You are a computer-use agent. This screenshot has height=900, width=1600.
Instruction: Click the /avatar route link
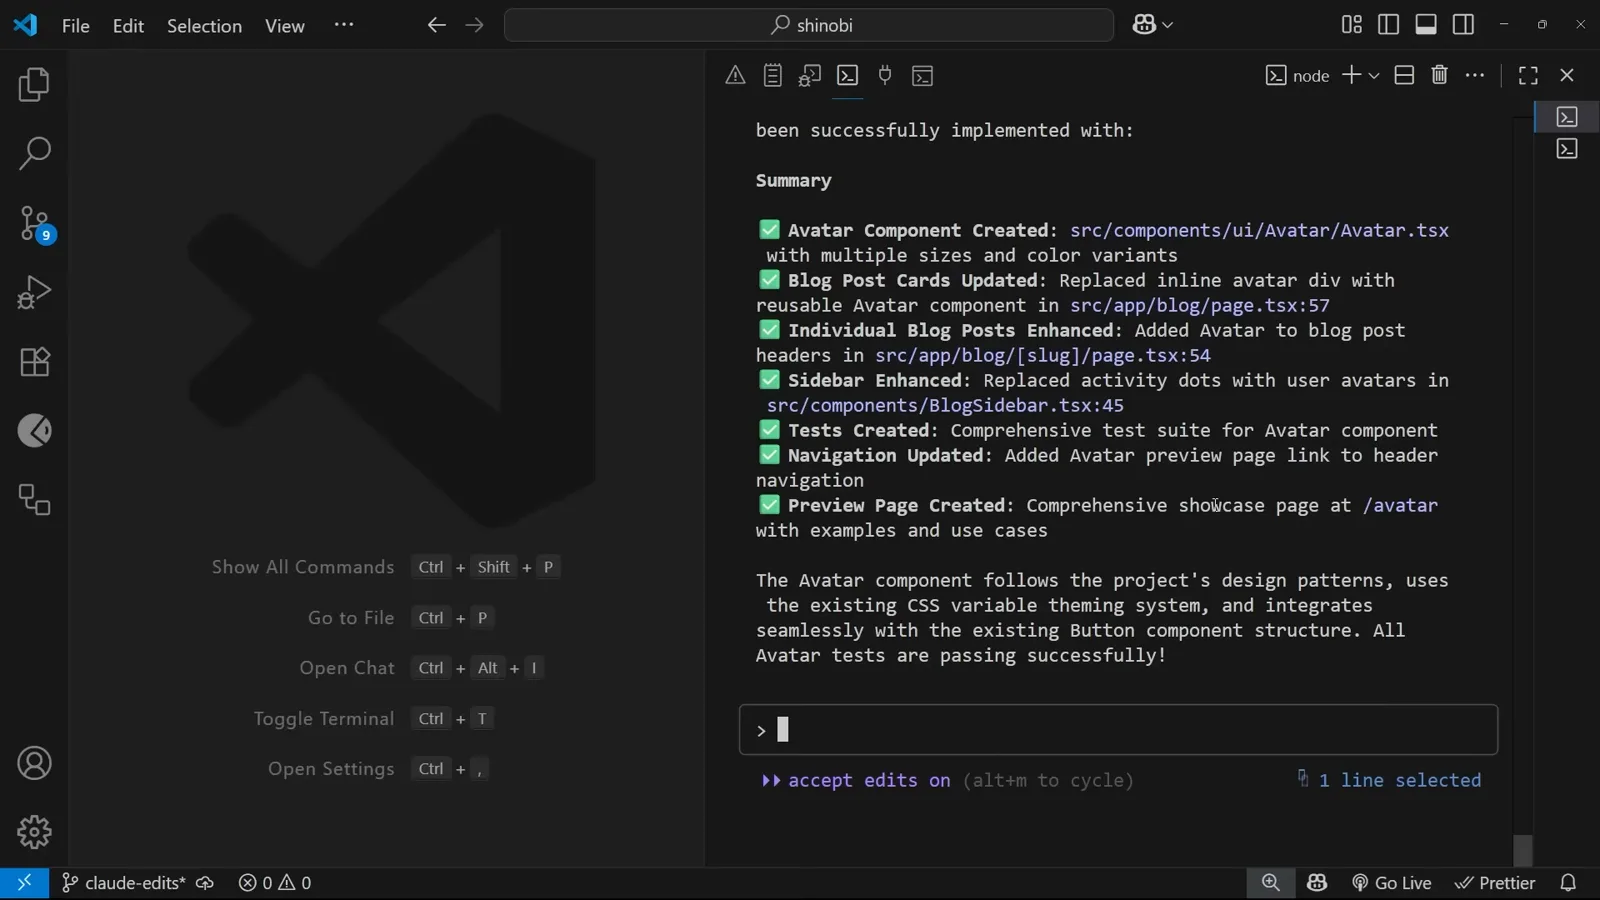[x=1400, y=505]
